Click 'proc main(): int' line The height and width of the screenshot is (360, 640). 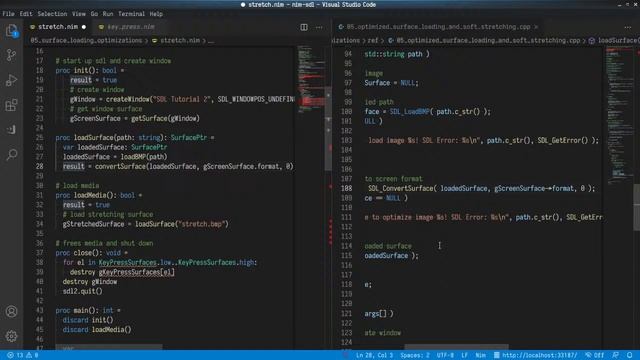pos(88,311)
